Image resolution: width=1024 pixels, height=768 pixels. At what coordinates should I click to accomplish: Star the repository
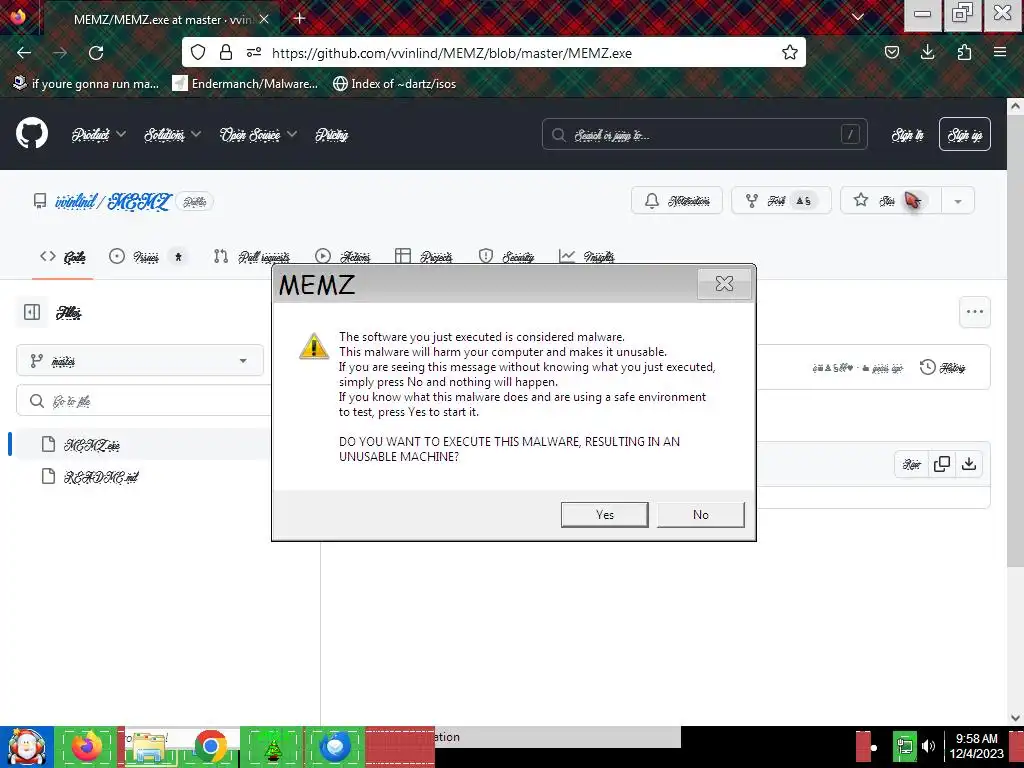pyautogui.click(x=891, y=200)
